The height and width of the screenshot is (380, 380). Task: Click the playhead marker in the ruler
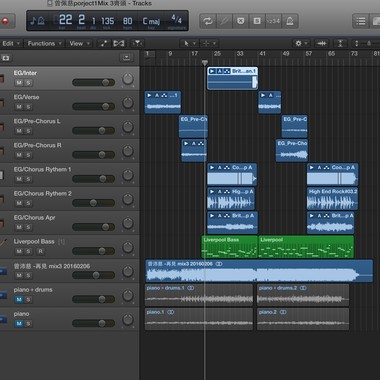click(x=205, y=62)
